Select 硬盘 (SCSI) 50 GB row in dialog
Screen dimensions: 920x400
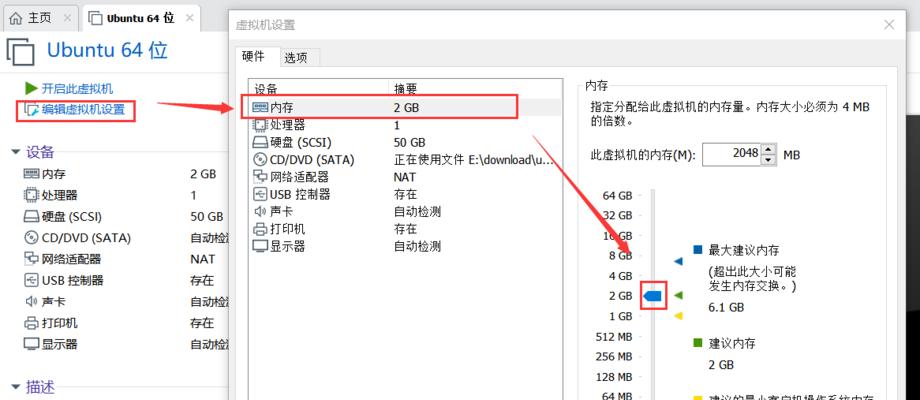404,142
